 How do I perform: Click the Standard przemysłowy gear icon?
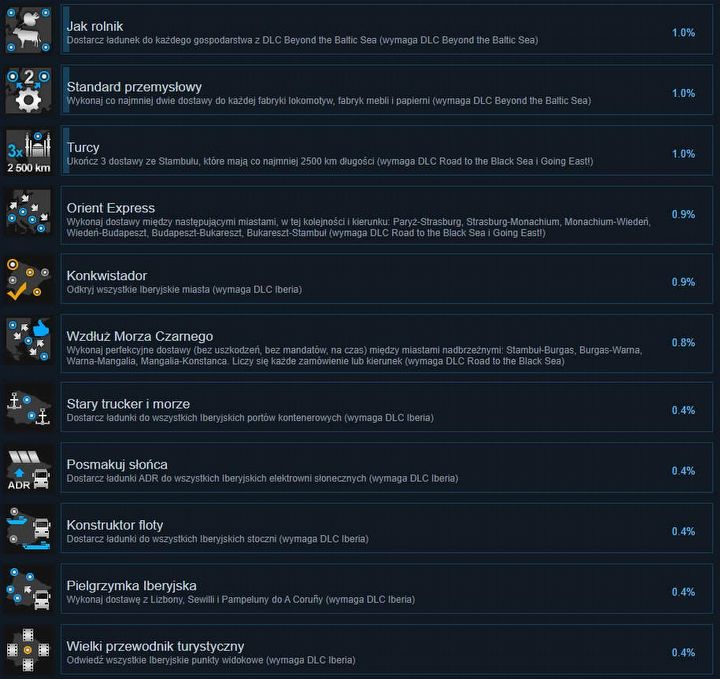click(28, 90)
